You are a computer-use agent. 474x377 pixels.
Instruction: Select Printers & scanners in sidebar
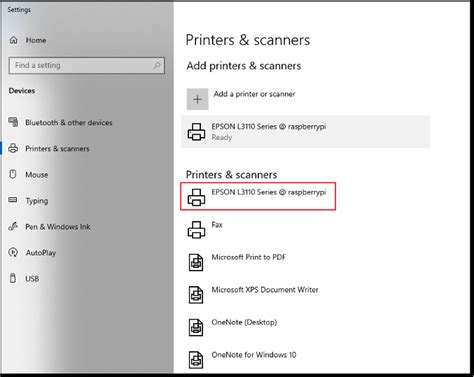point(57,149)
